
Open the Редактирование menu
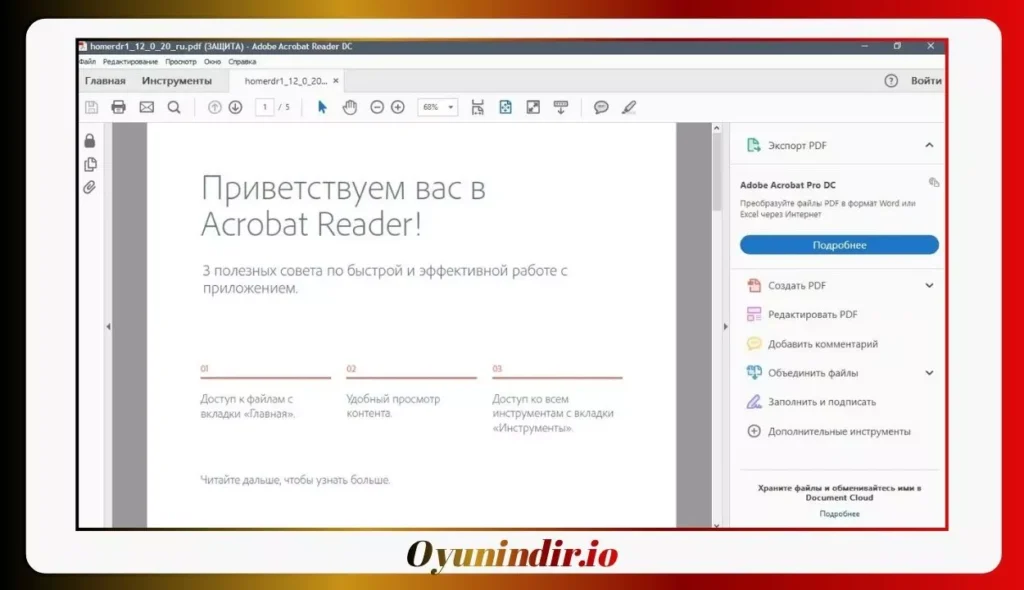point(130,61)
